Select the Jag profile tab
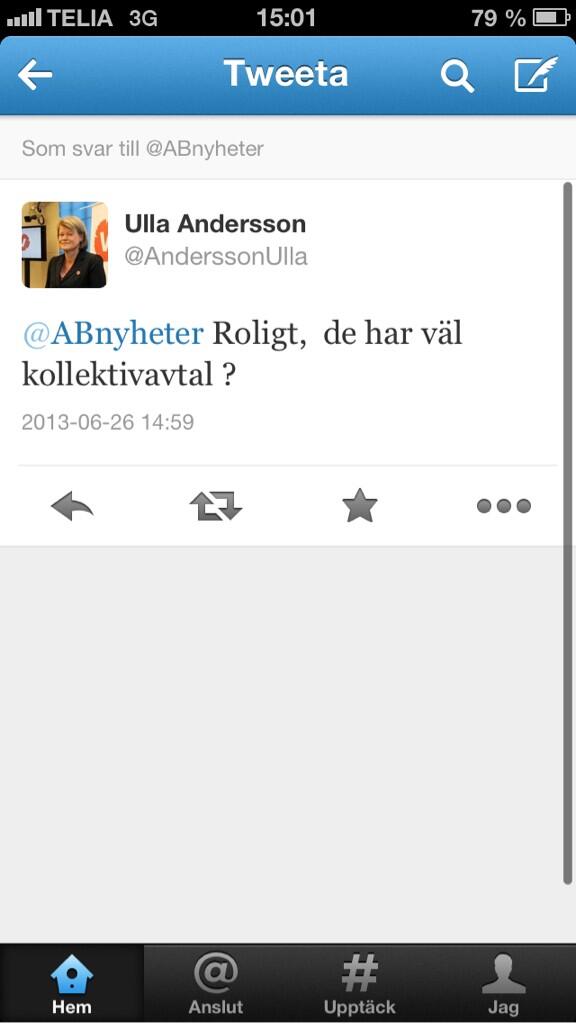Screen dimensions: 576x1024 [504, 984]
